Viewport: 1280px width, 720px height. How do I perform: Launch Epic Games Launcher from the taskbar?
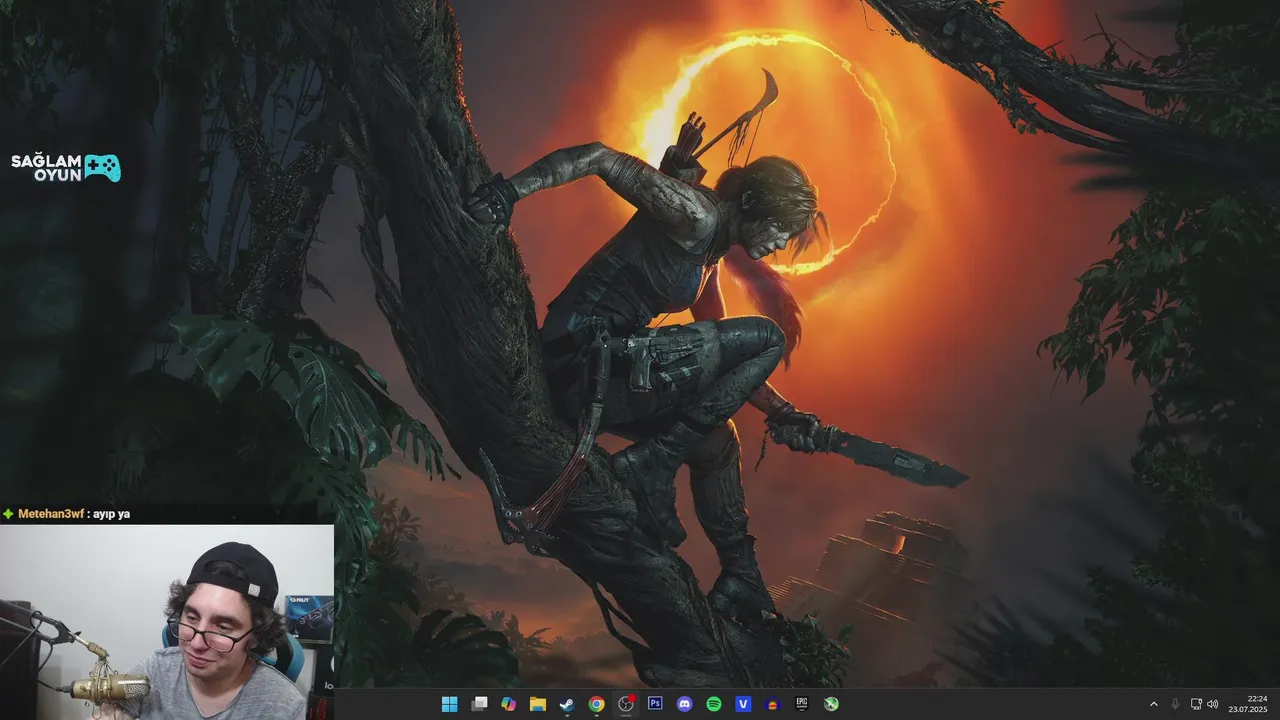click(x=802, y=704)
